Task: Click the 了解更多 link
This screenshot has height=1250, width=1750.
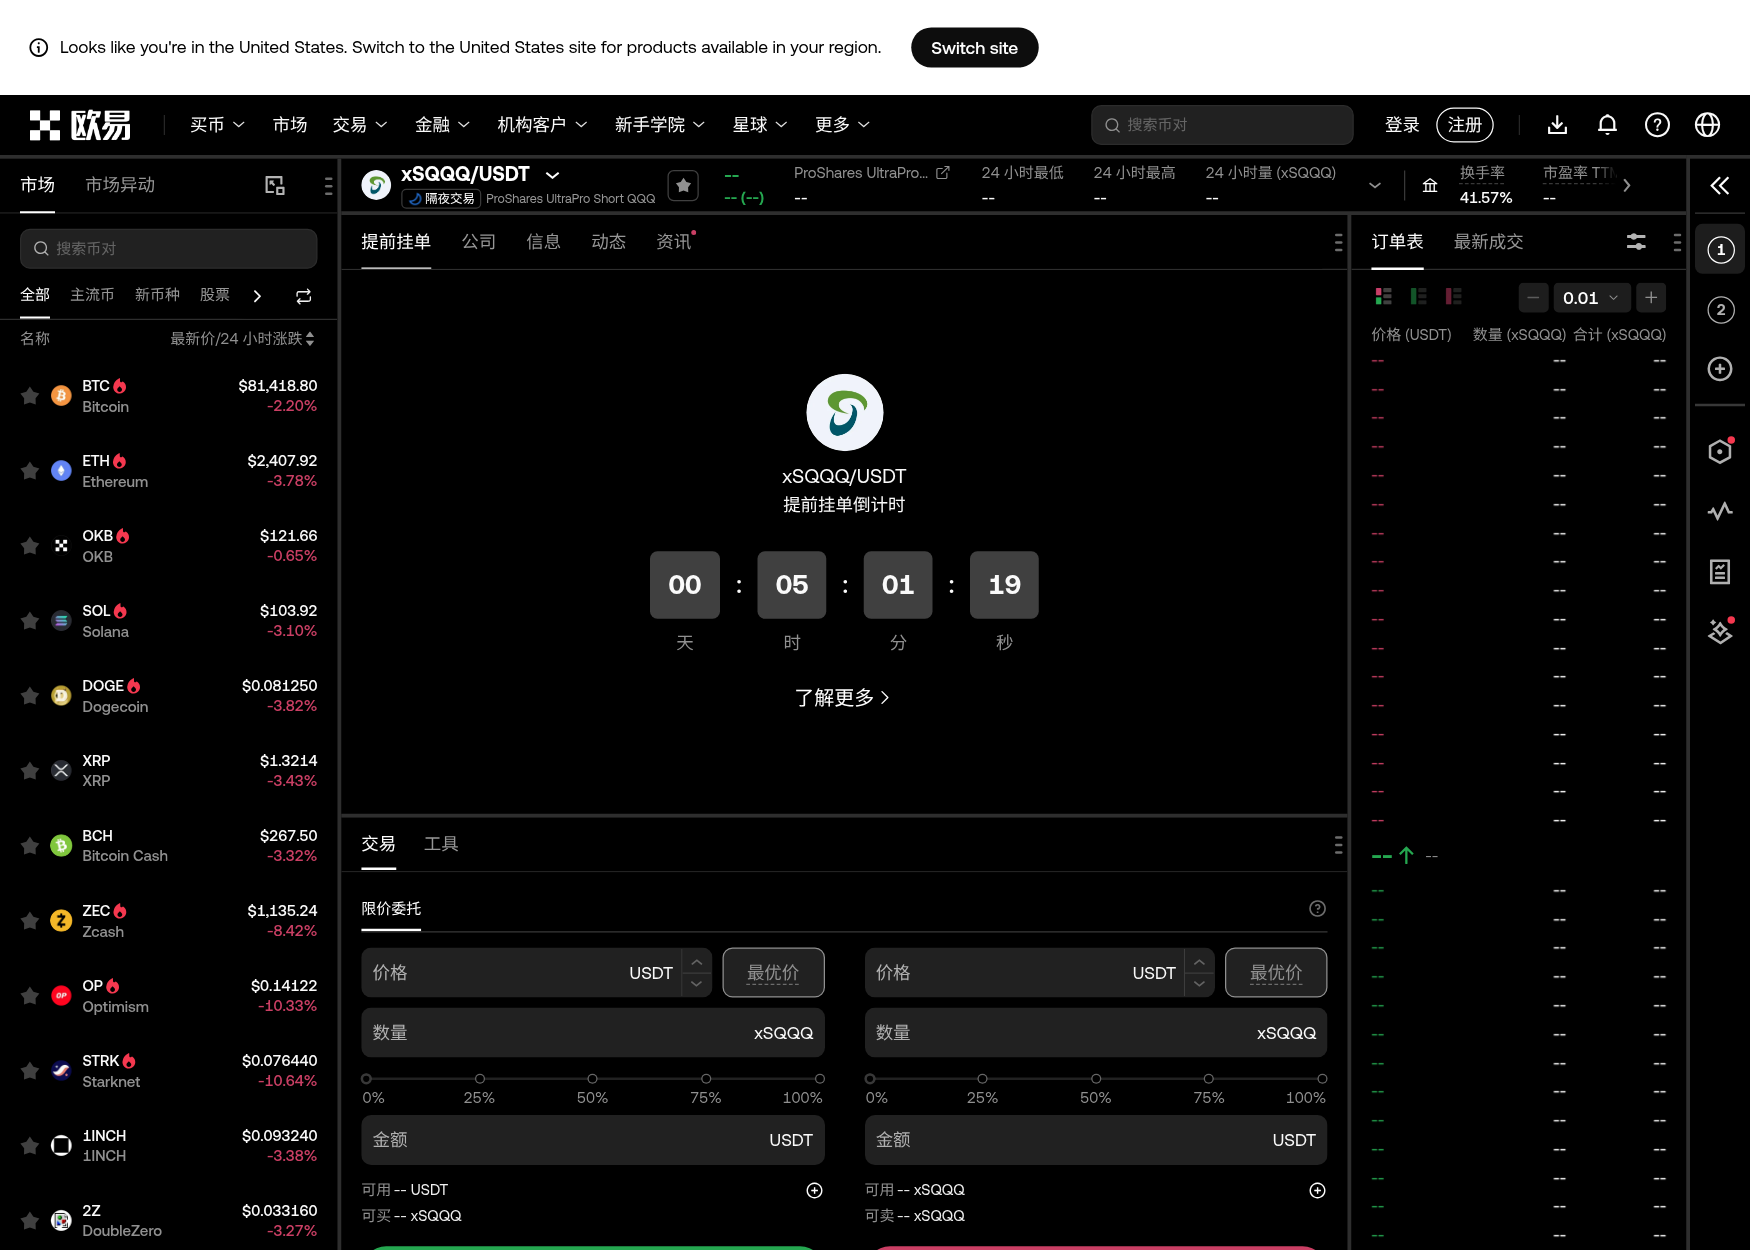Action: 842,698
